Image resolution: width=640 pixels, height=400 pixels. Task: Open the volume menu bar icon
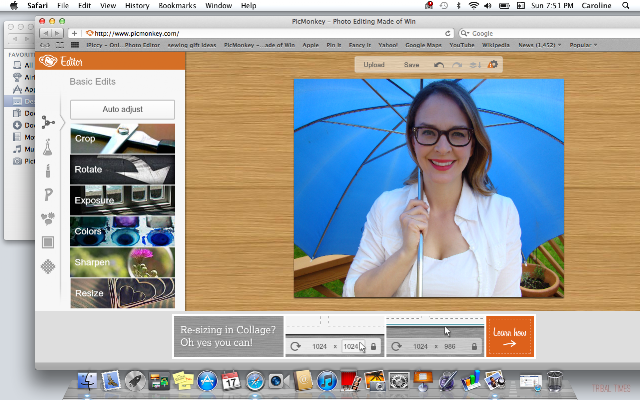click(x=488, y=5)
